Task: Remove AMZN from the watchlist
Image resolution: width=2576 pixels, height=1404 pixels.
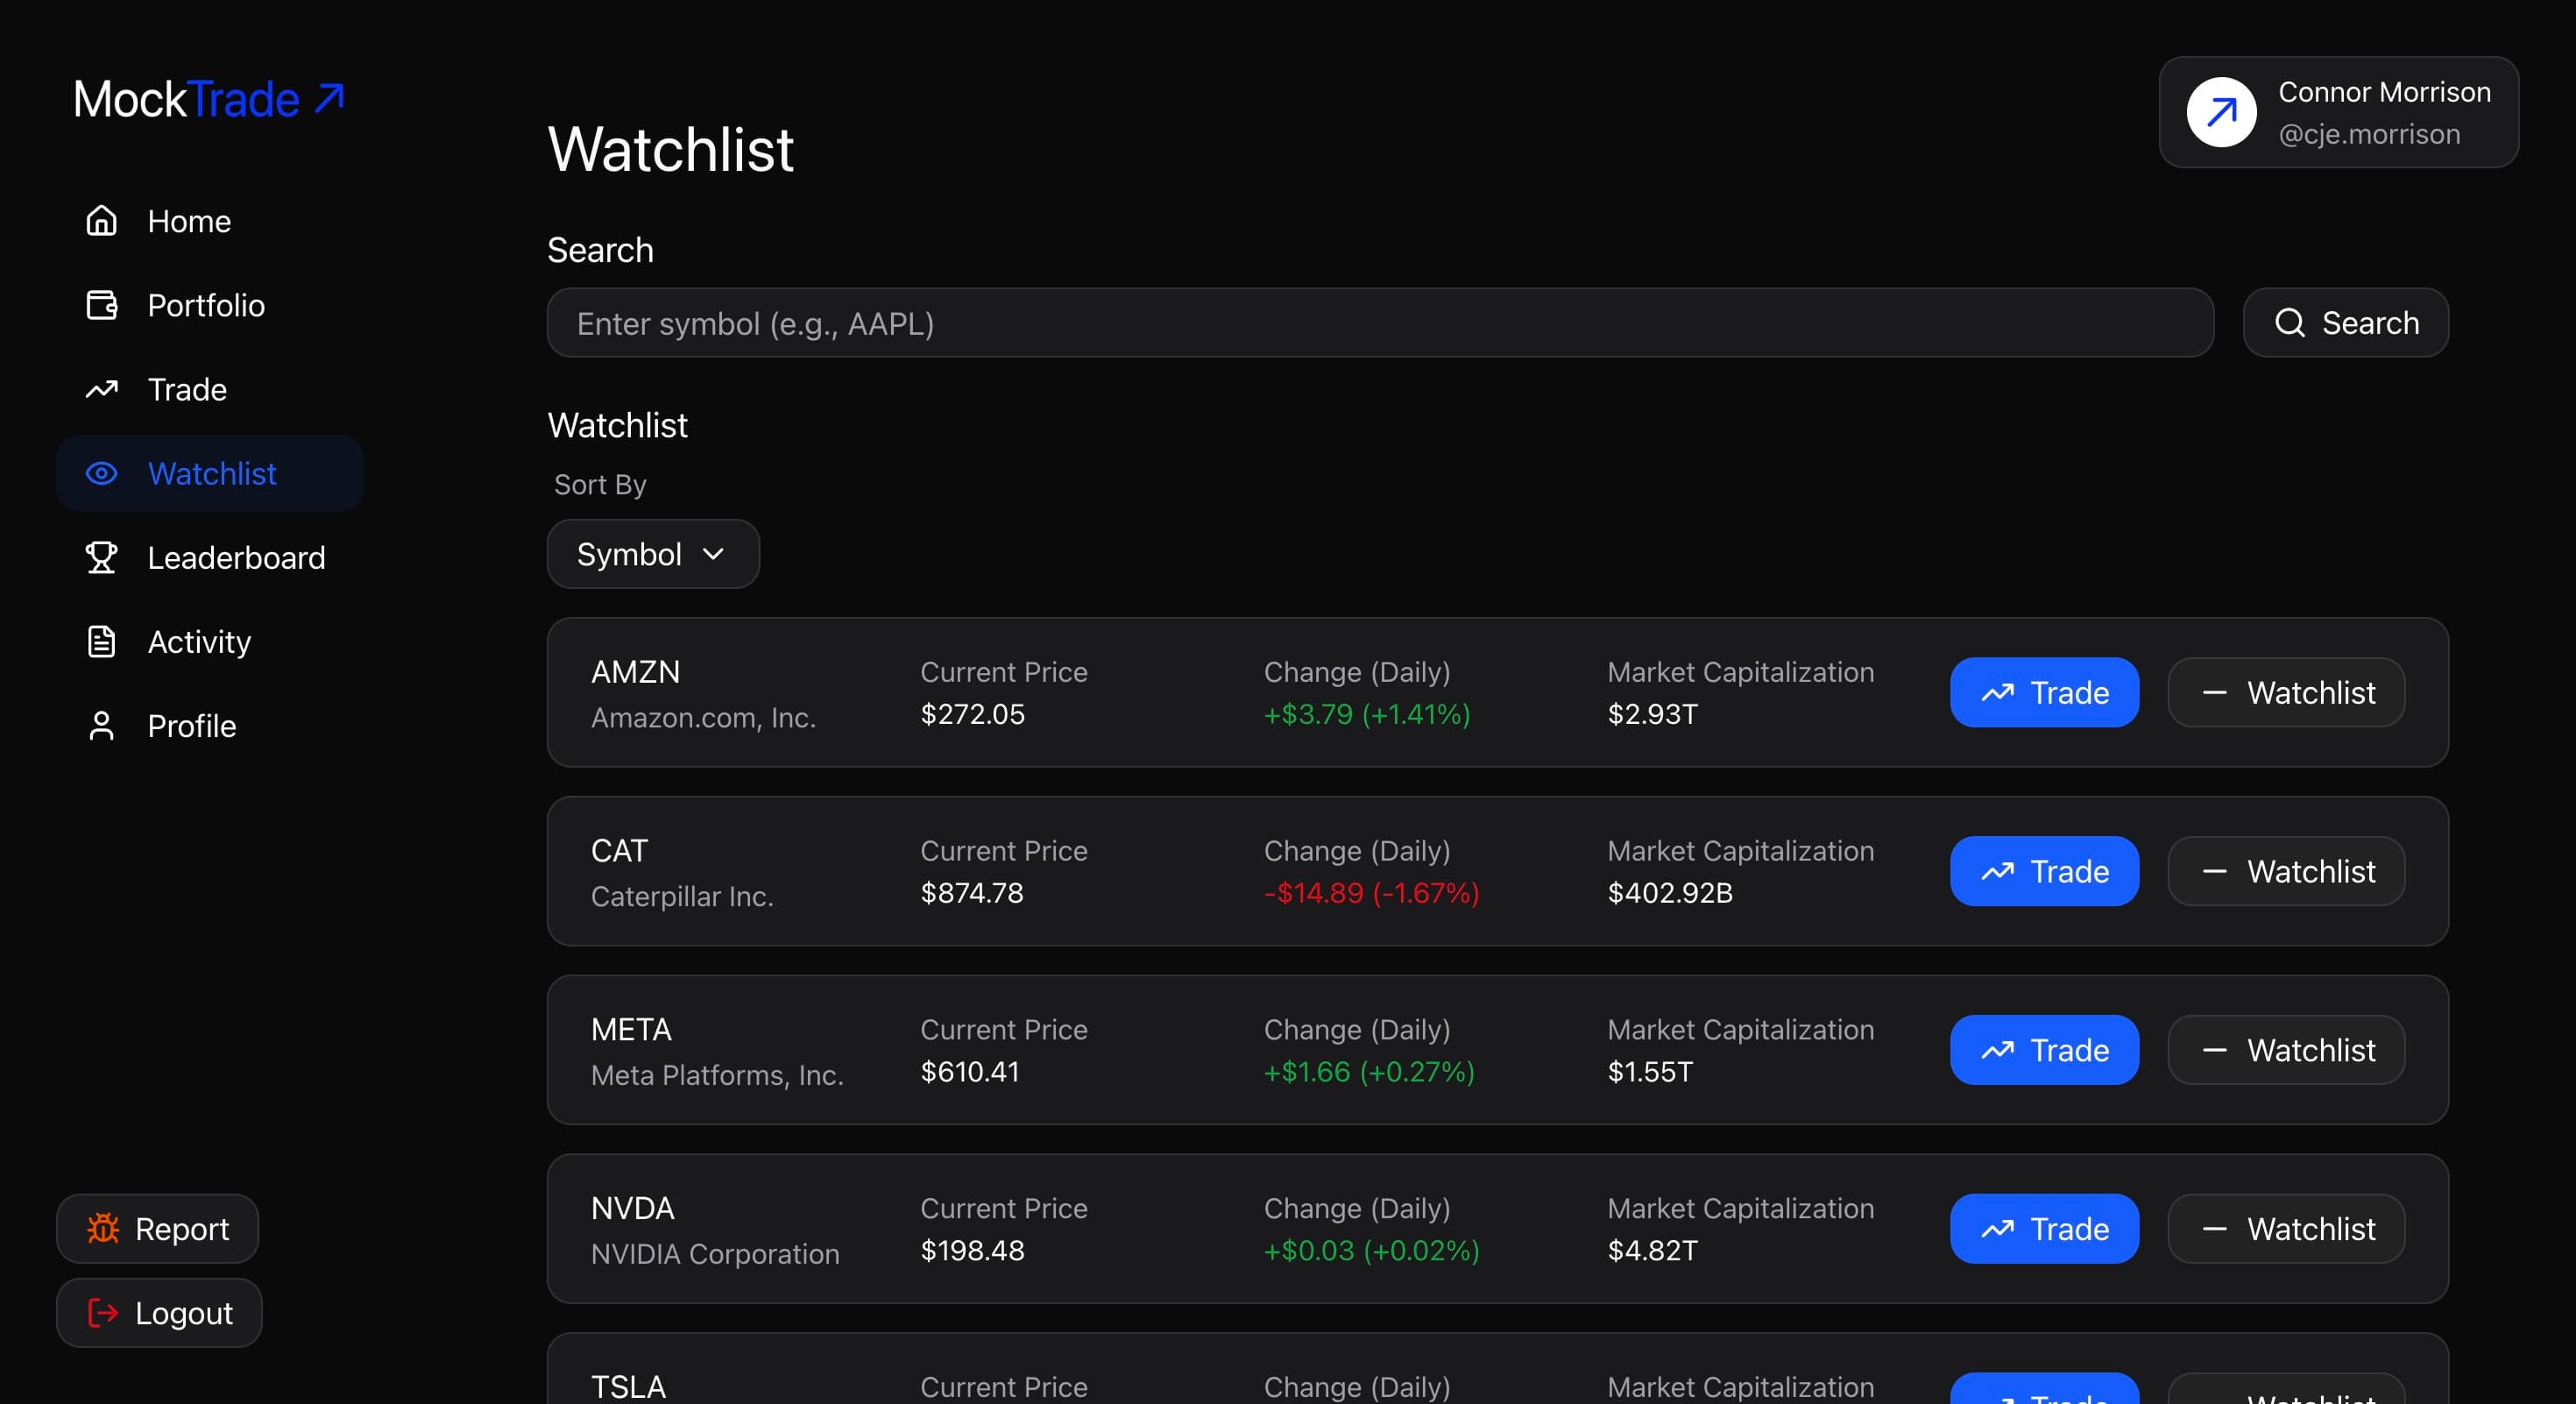Action: pos(2286,692)
